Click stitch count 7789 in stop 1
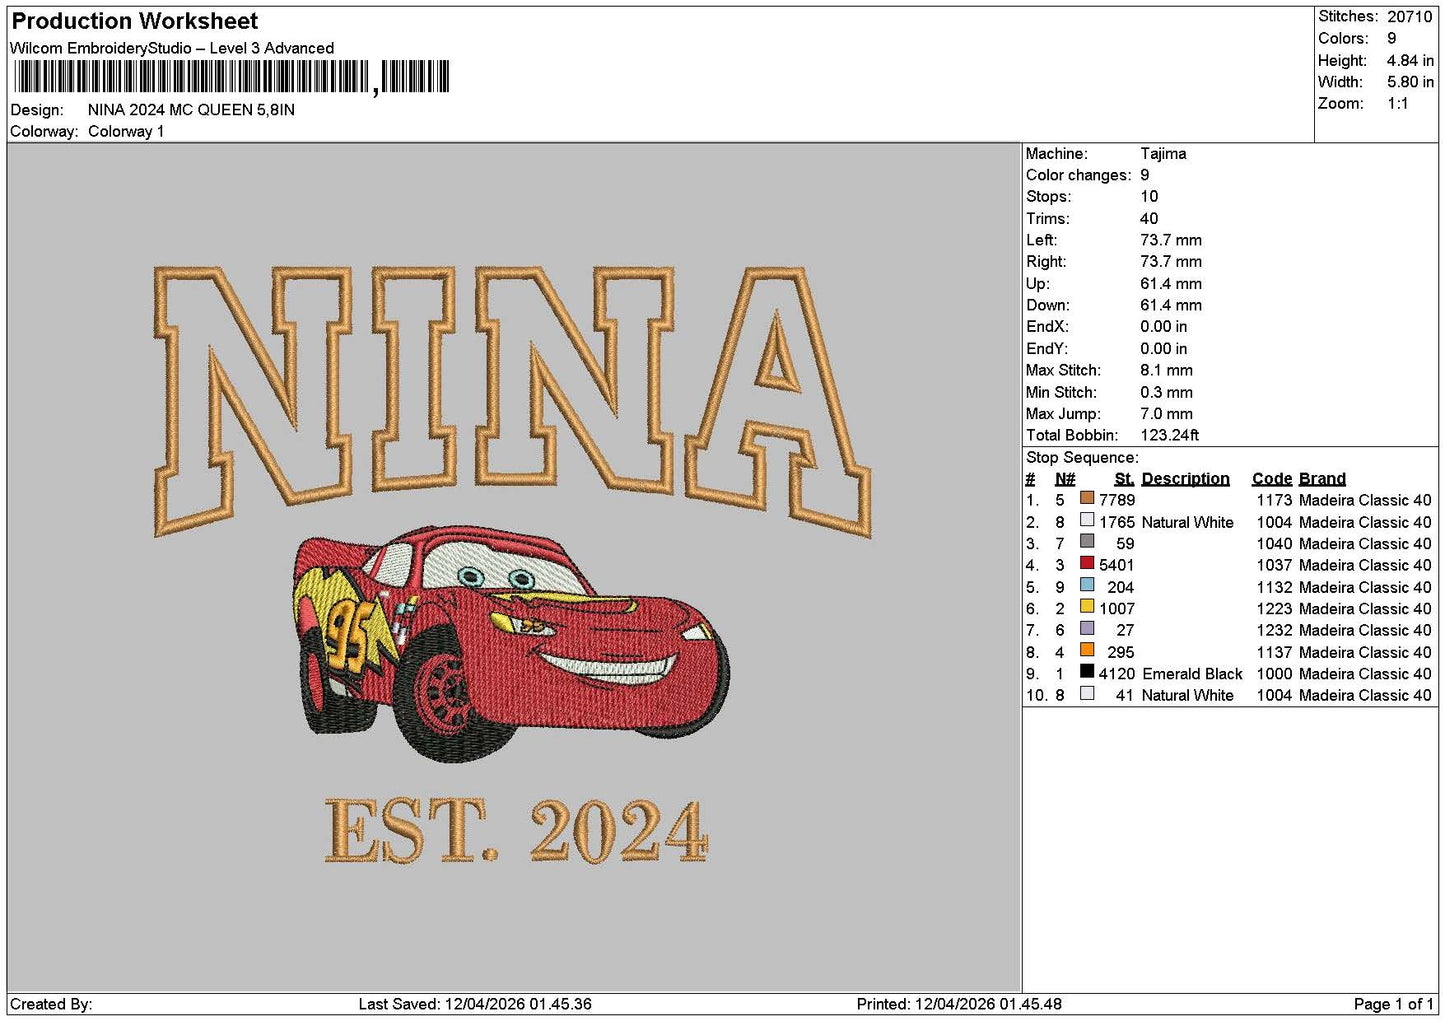Image resolution: width=1445 pixels, height=1021 pixels. [1117, 500]
